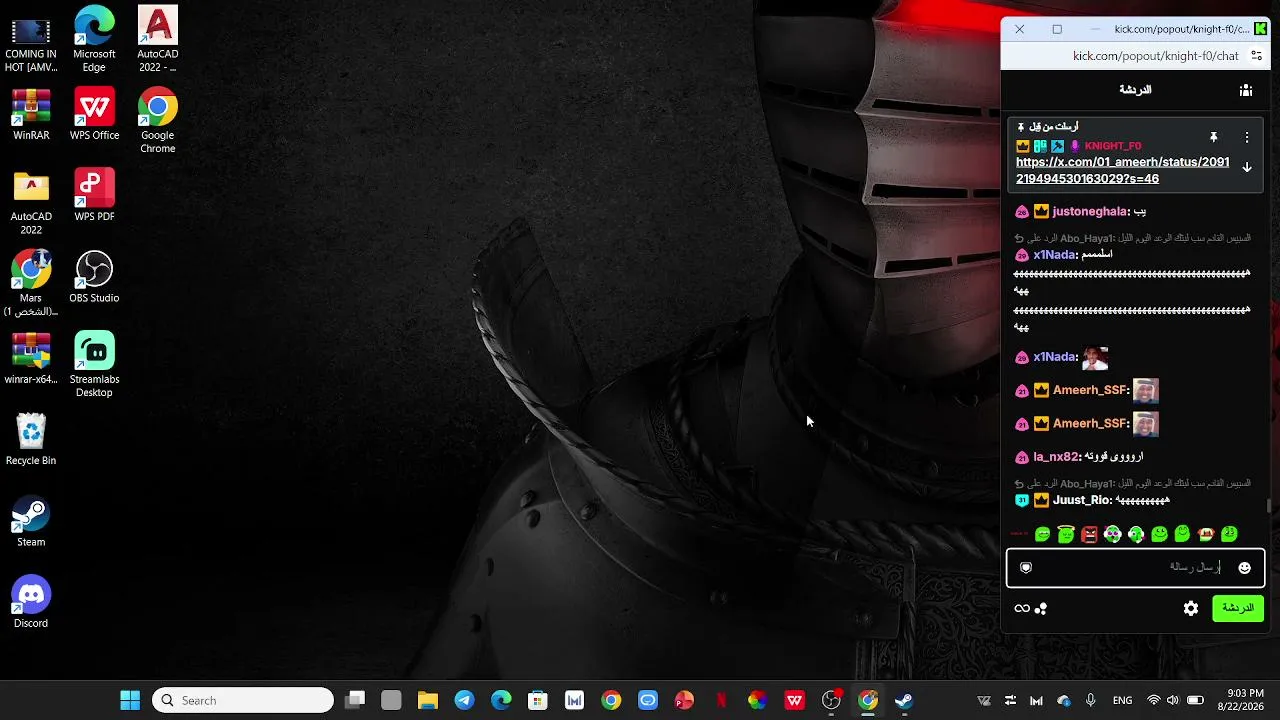Image resolution: width=1280 pixels, height=720 pixels.
Task: Select Discord desktop icon
Action: click(x=31, y=602)
